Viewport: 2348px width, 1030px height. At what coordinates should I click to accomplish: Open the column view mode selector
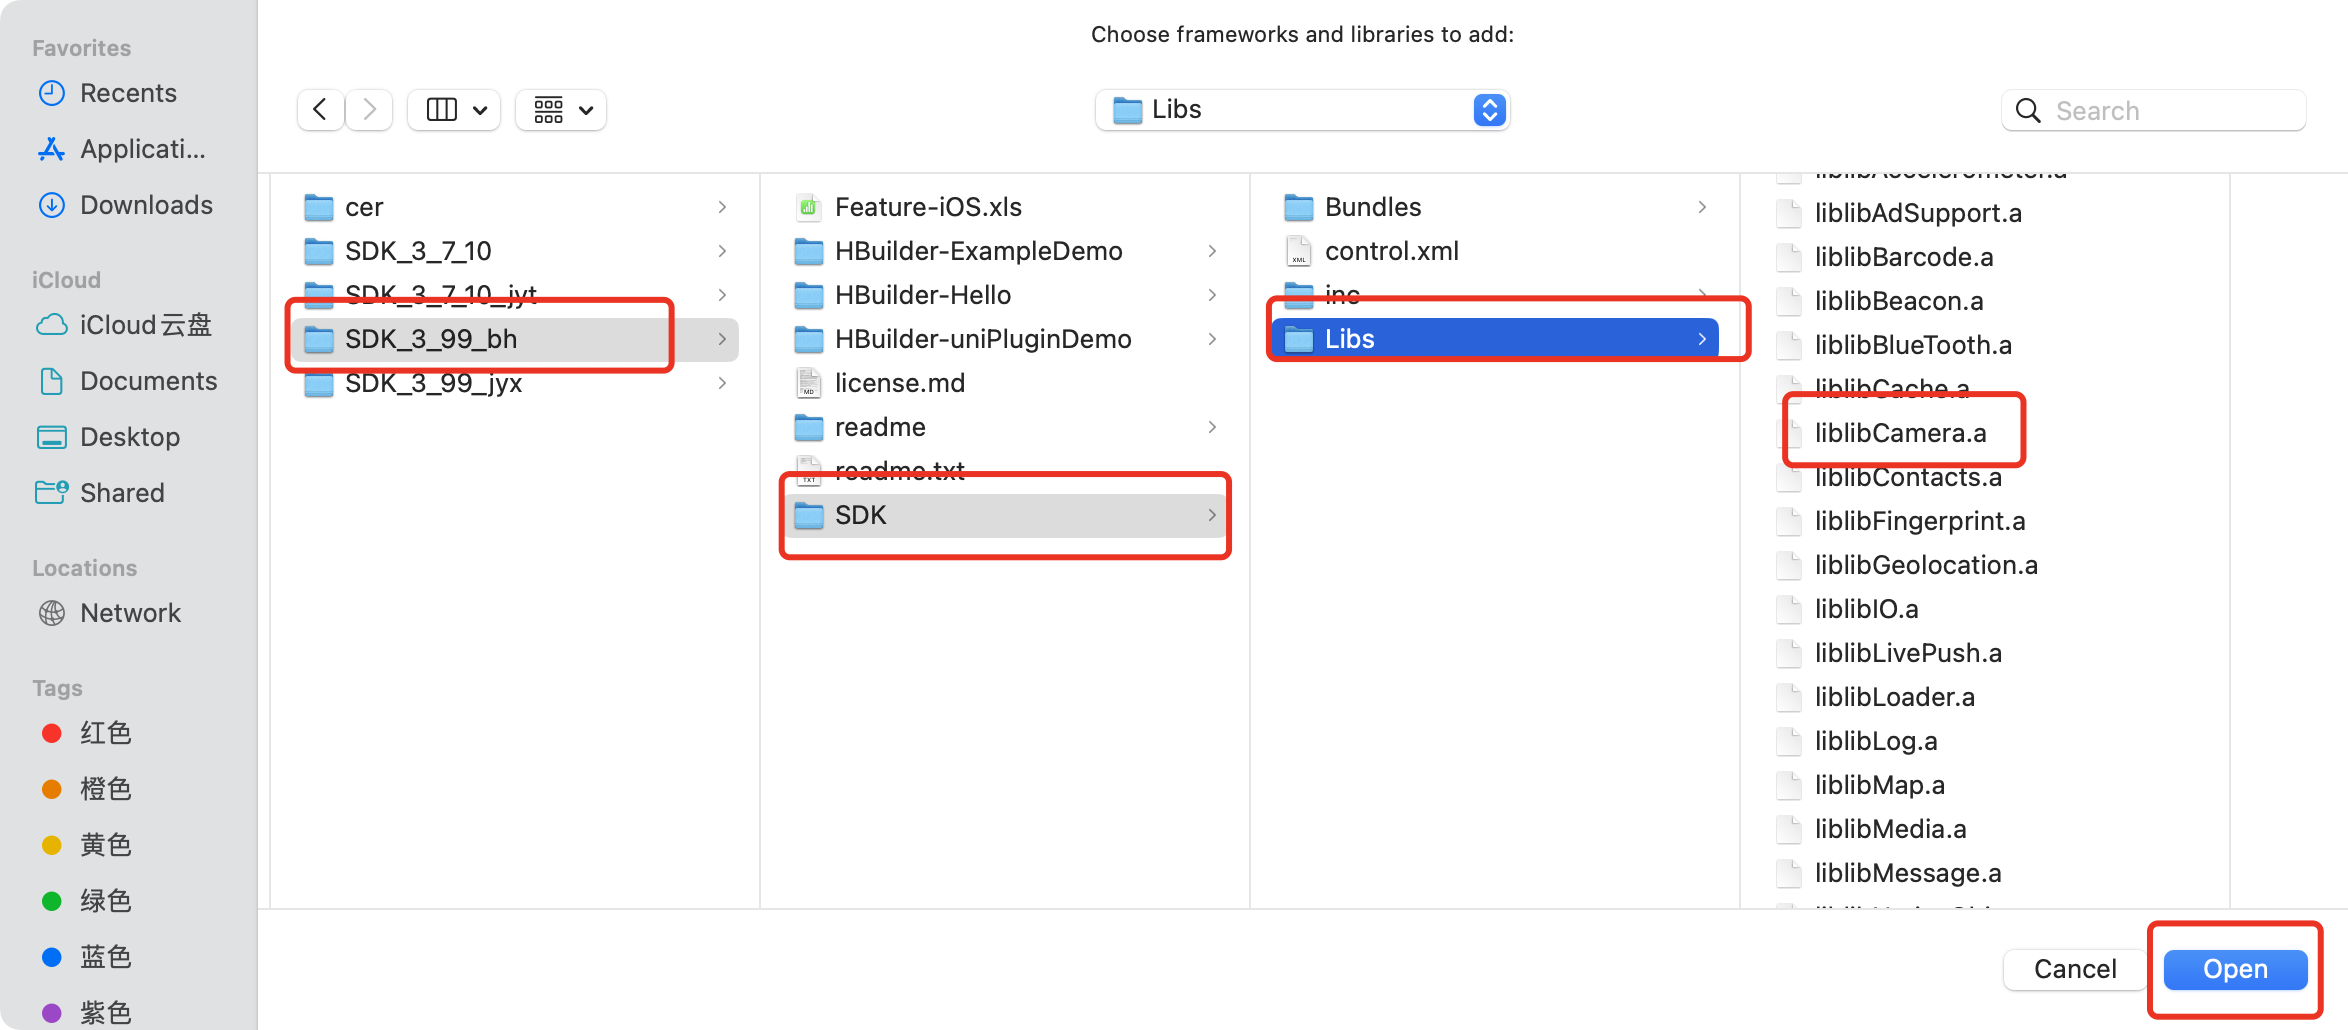(x=455, y=109)
